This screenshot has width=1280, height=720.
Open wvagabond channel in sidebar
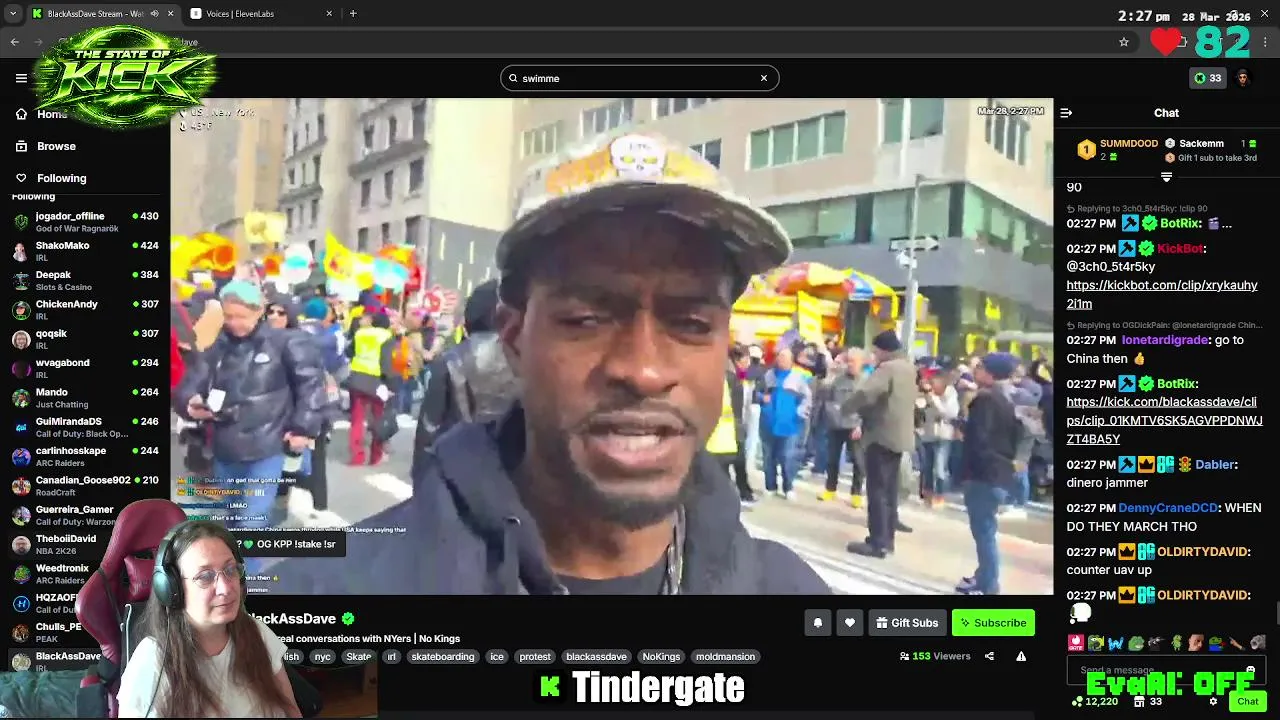(x=85, y=368)
